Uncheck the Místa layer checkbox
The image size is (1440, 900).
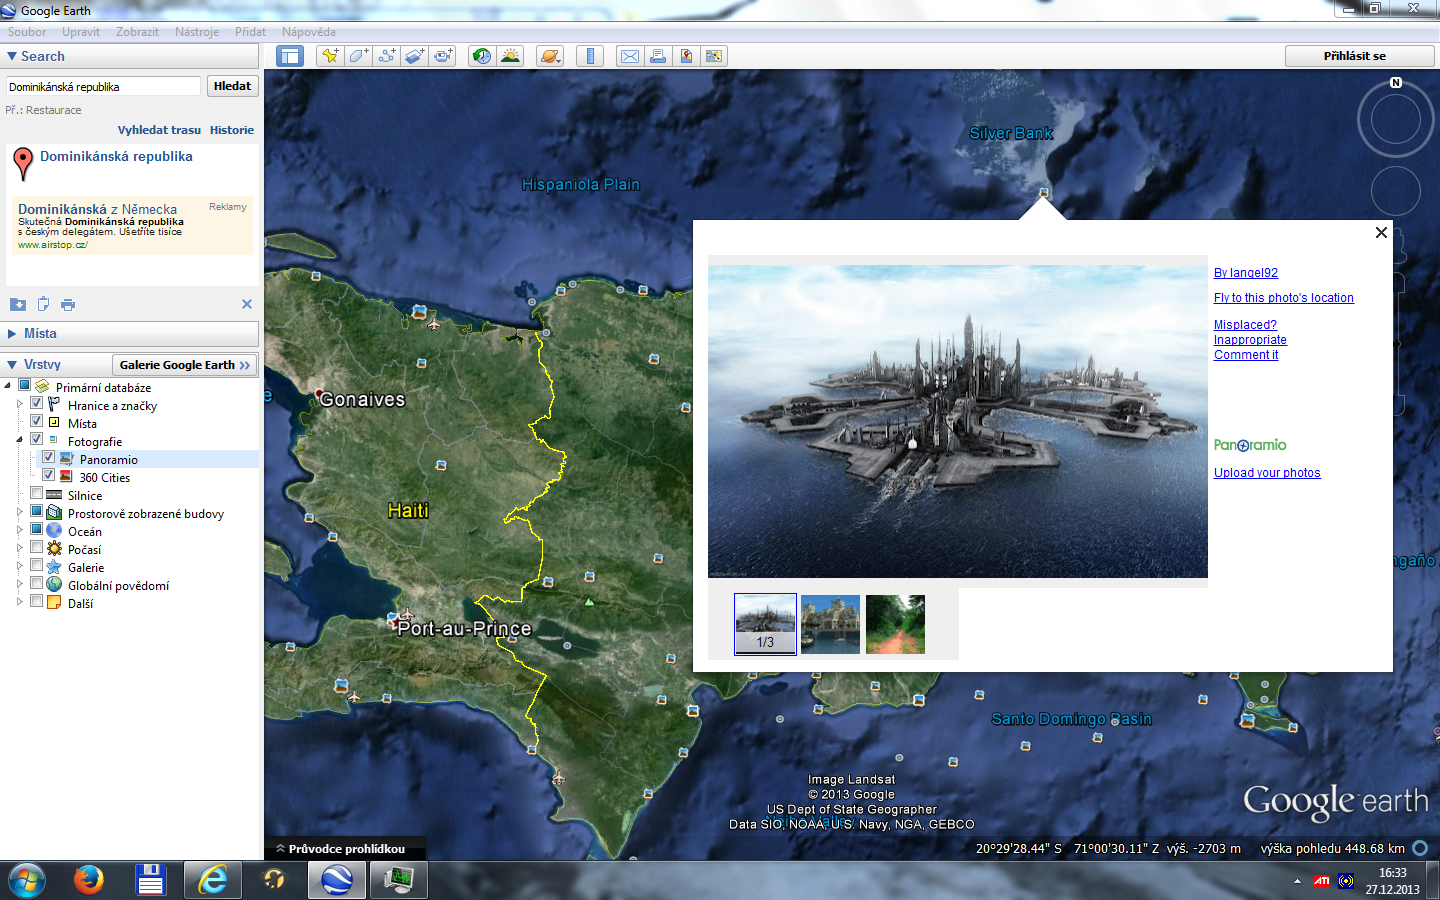(x=37, y=422)
